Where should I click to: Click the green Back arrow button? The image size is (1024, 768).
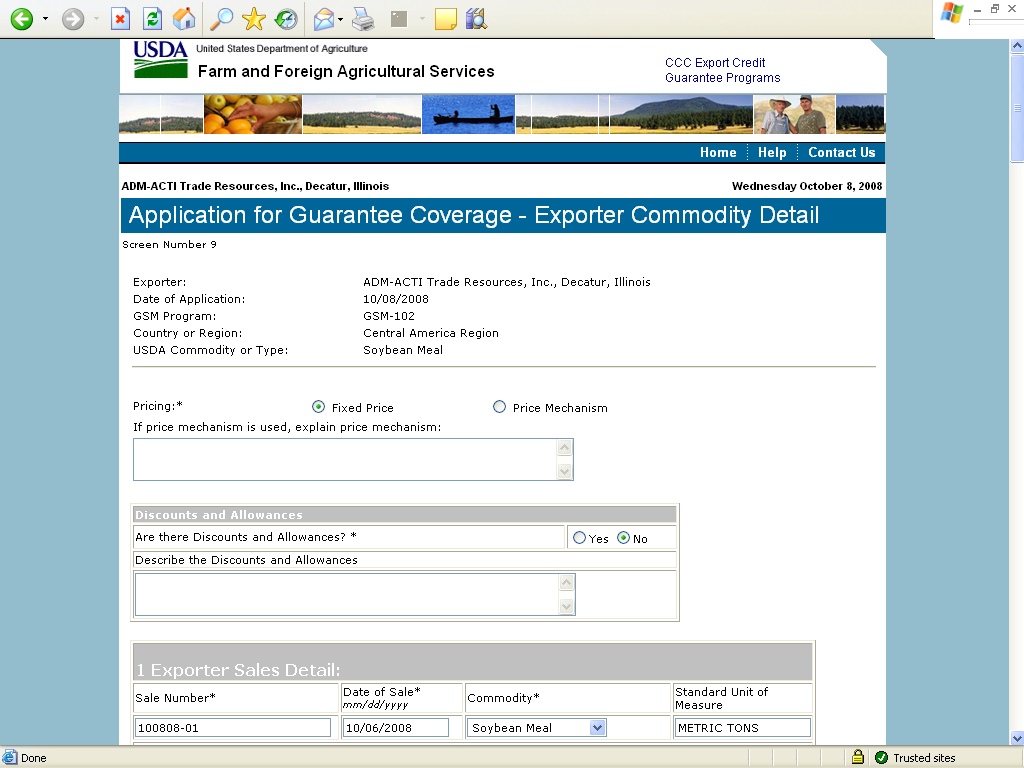coord(22,19)
